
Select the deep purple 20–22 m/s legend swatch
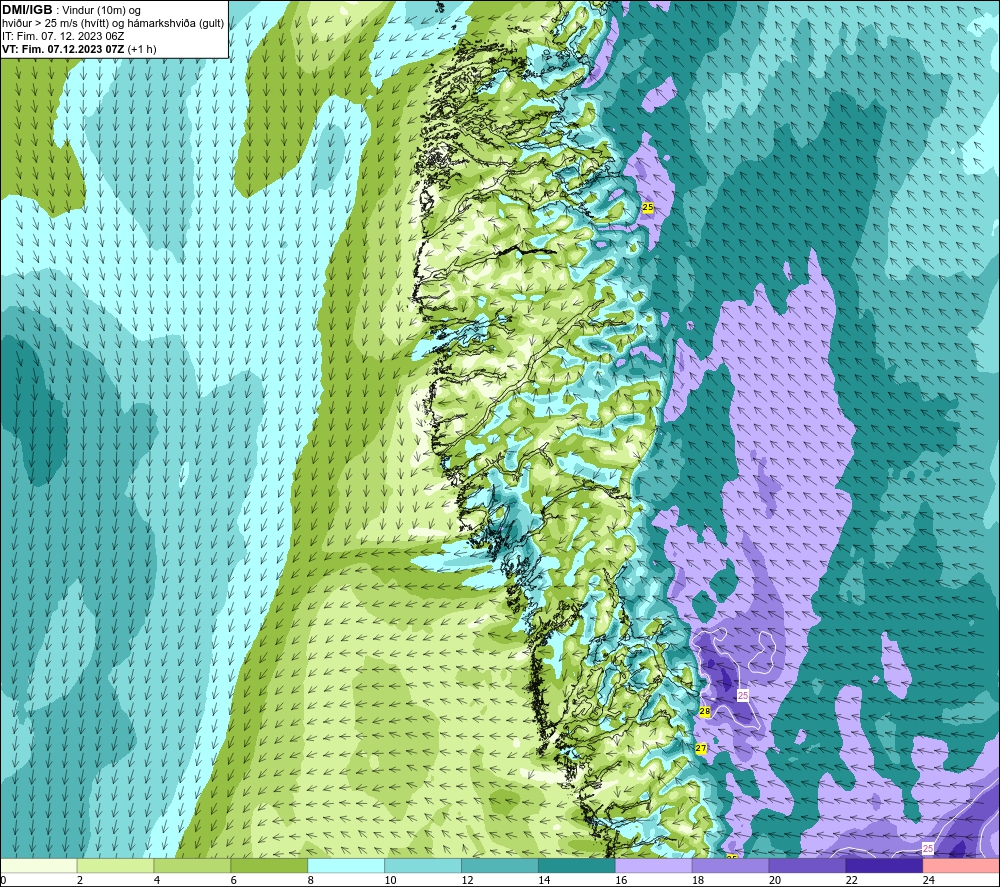click(807, 865)
